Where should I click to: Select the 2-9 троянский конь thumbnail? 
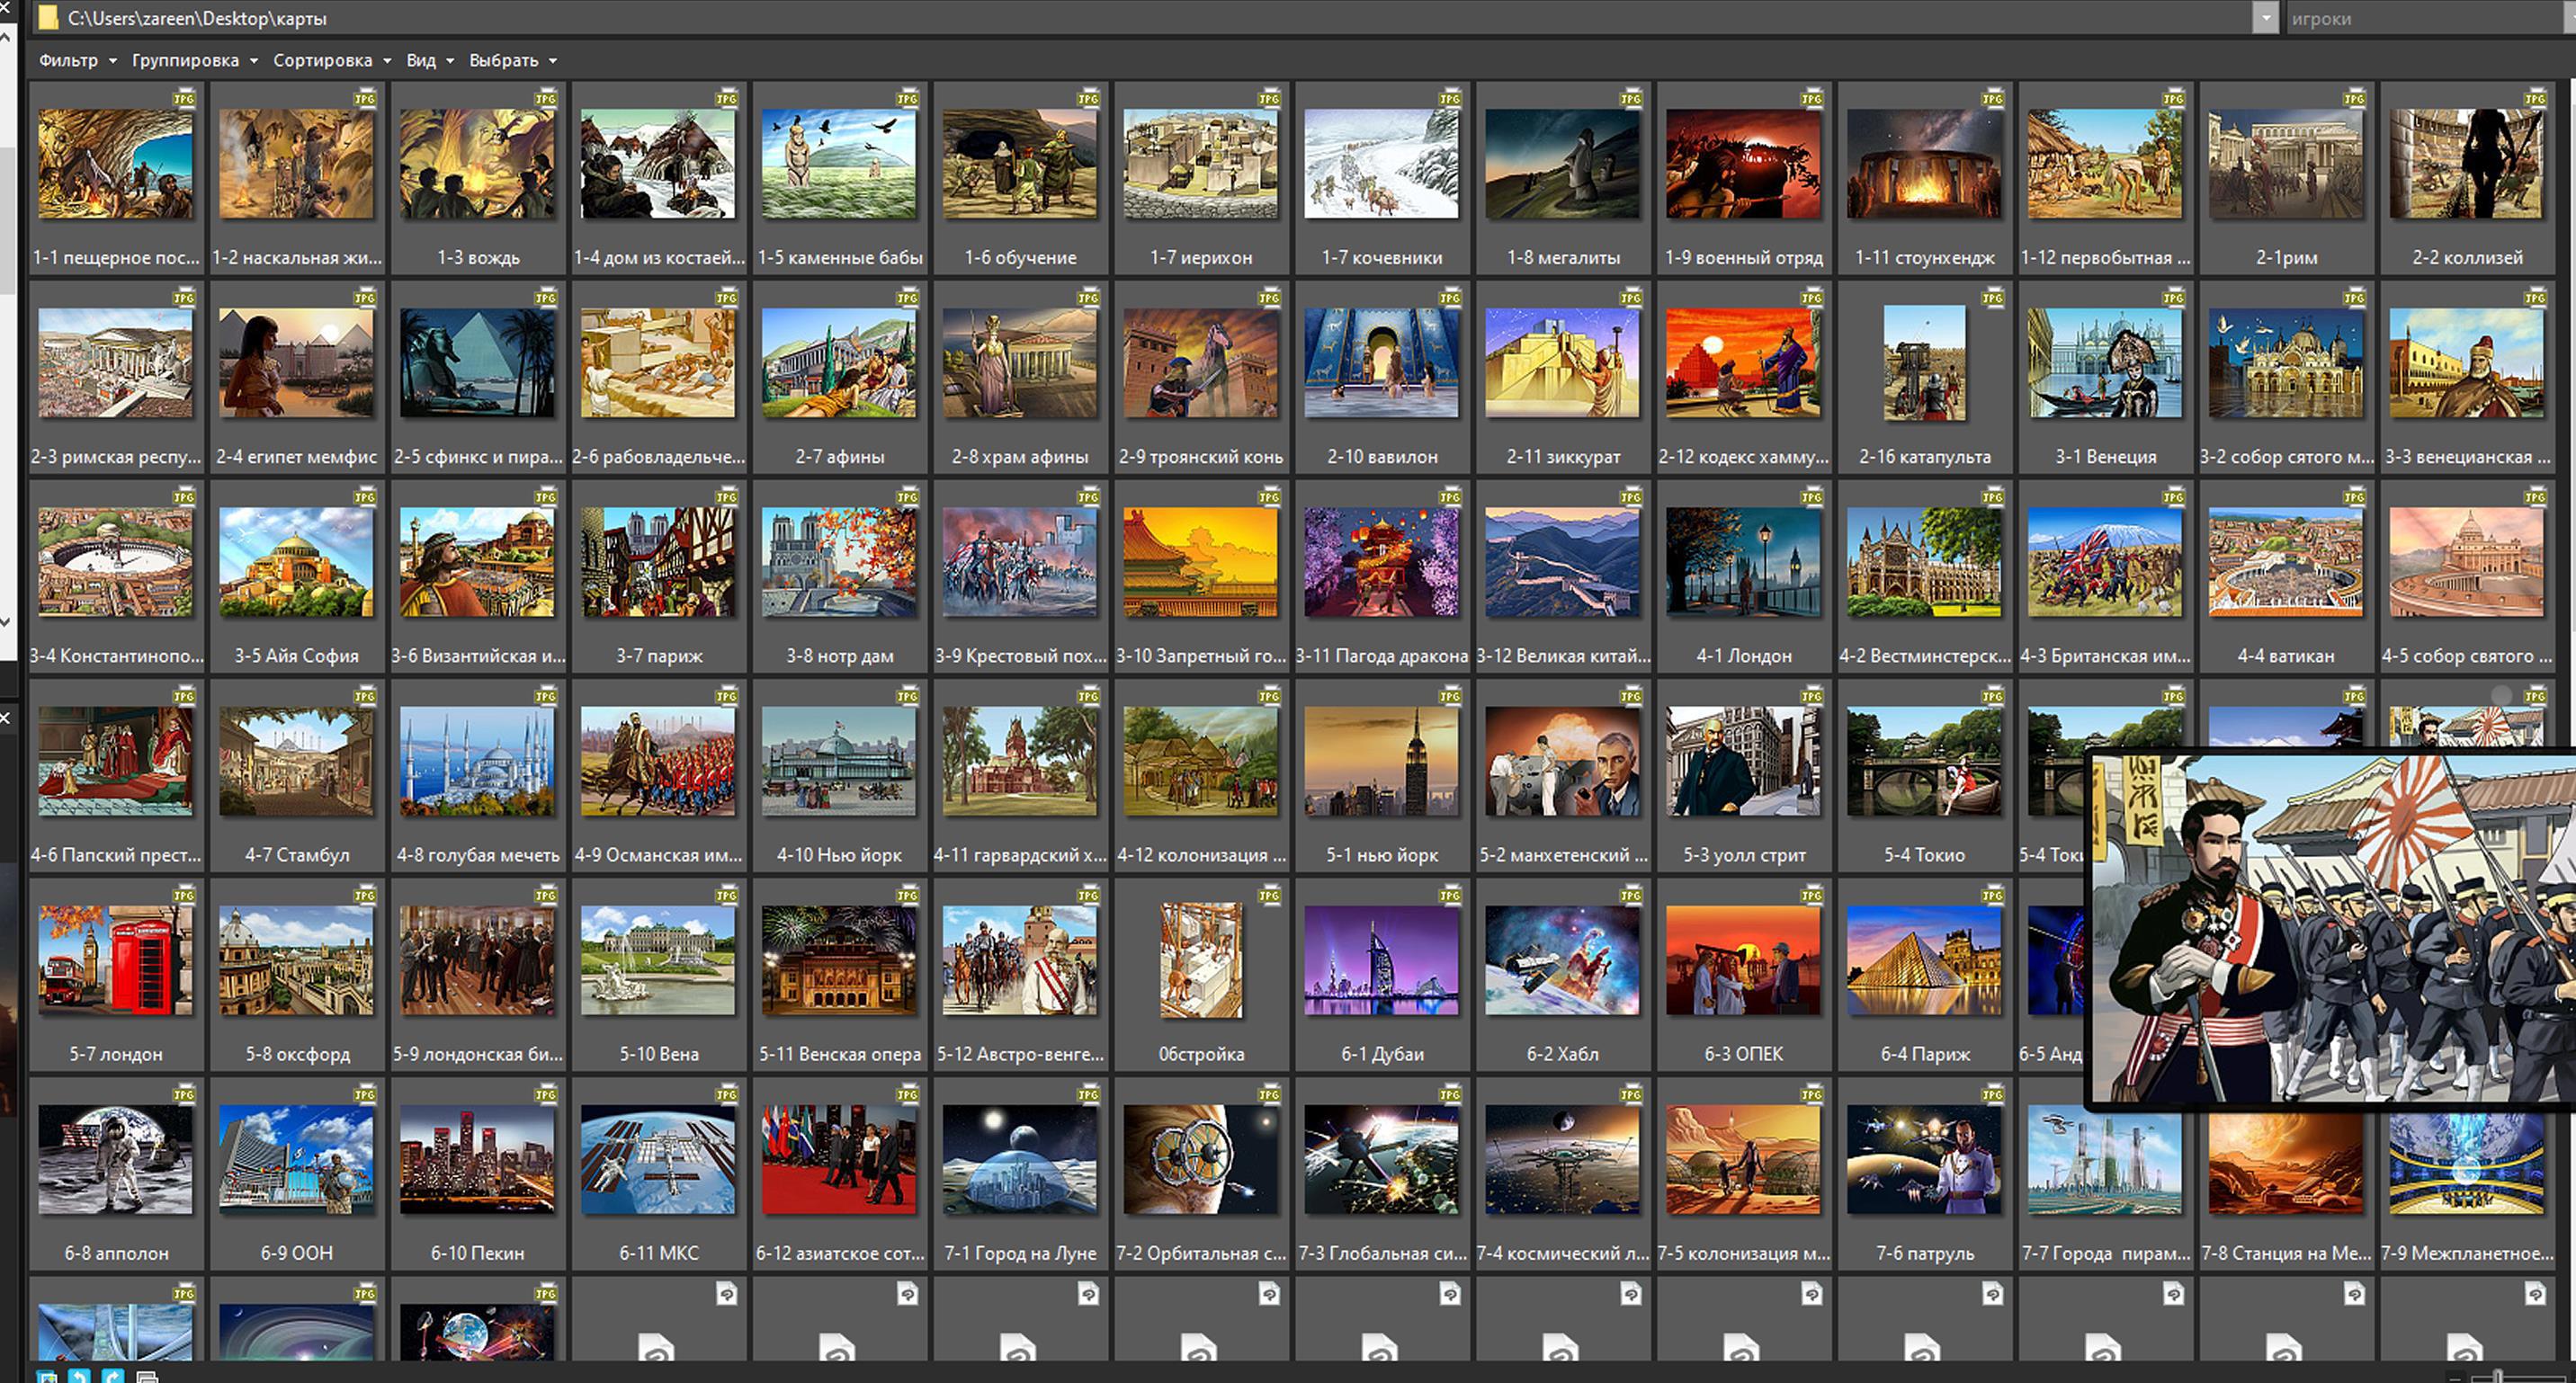[x=1200, y=364]
